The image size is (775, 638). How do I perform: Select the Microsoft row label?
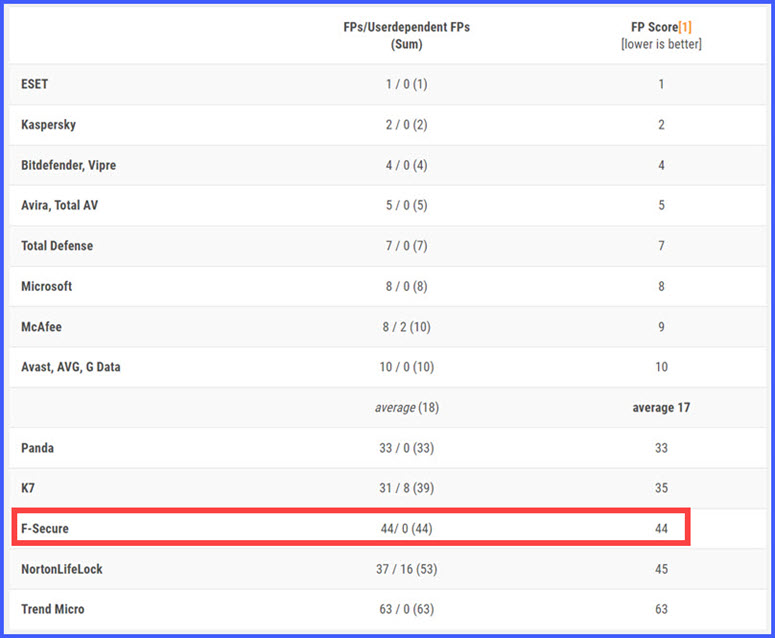(x=47, y=286)
